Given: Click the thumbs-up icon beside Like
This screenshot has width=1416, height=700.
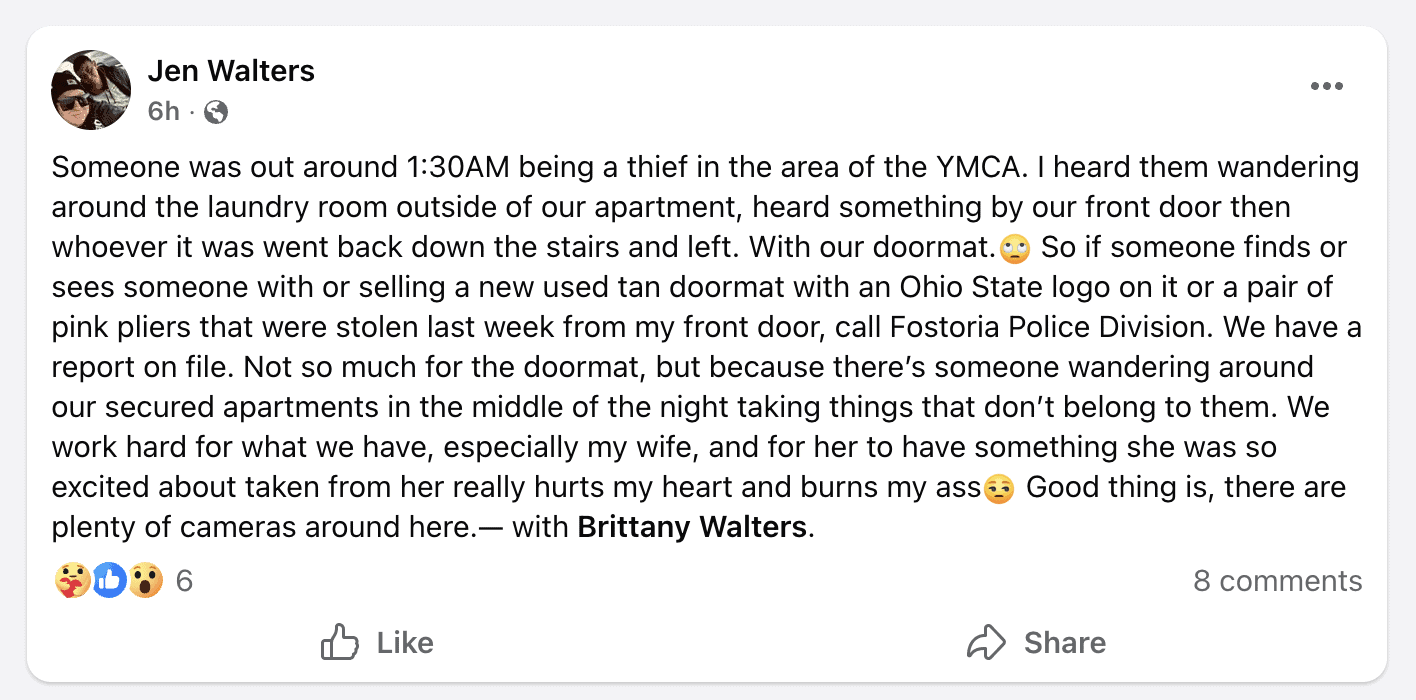Looking at the screenshot, I should tap(340, 642).
